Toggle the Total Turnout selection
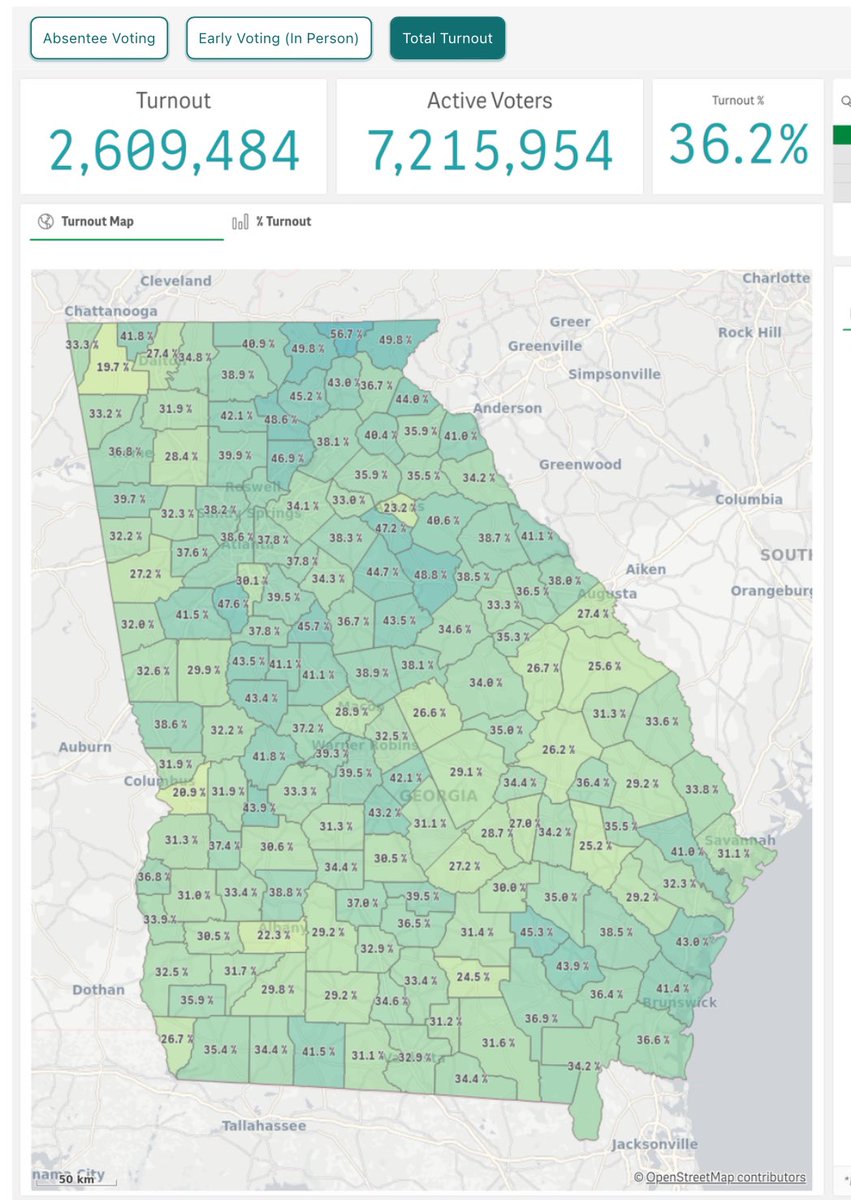 point(447,37)
